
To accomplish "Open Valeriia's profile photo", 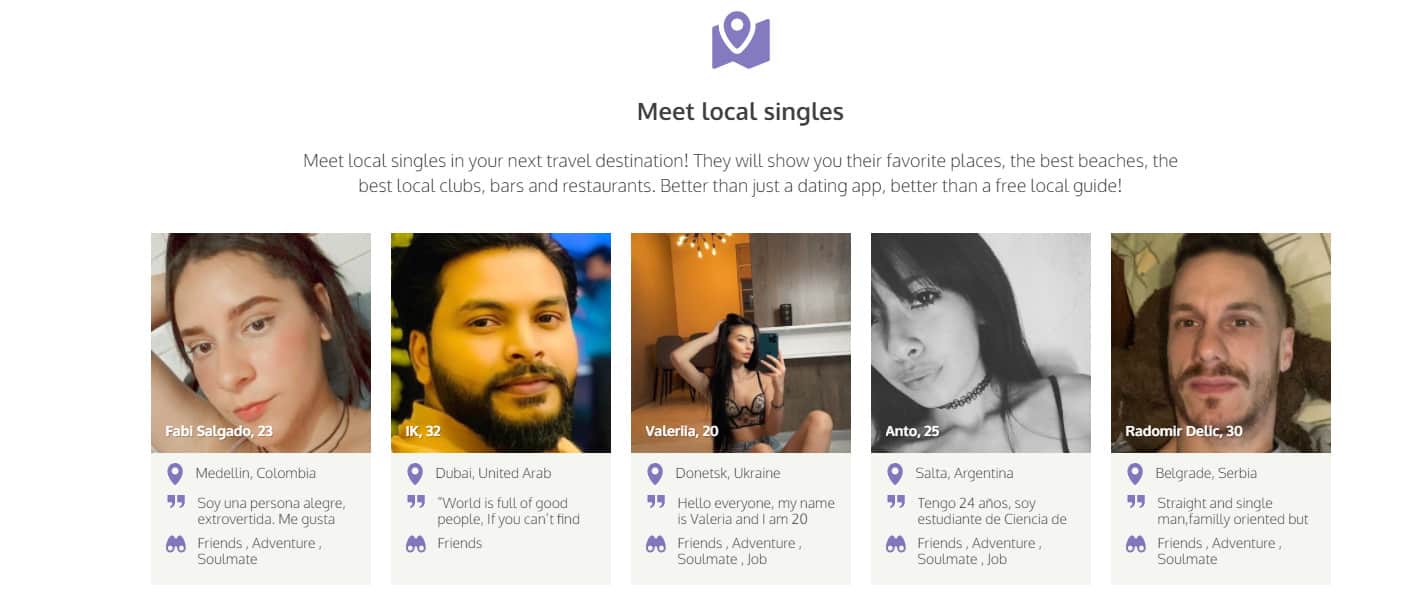I will (741, 343).
